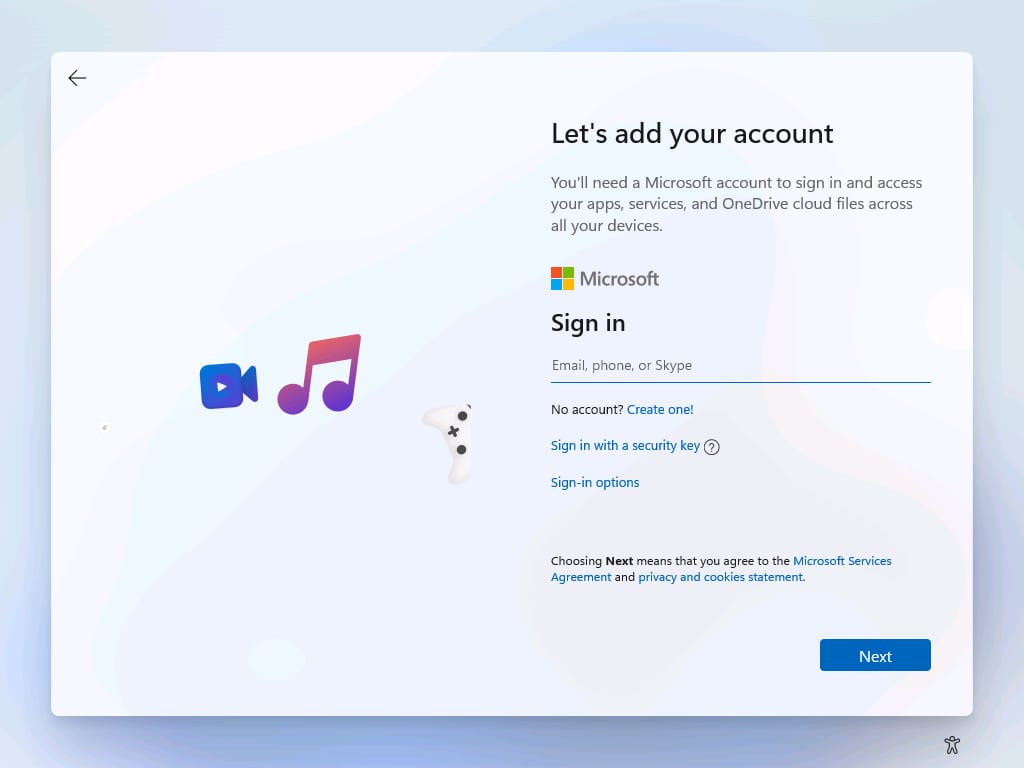
Task: Click the security key help question mark
Action: pos(711,447)
